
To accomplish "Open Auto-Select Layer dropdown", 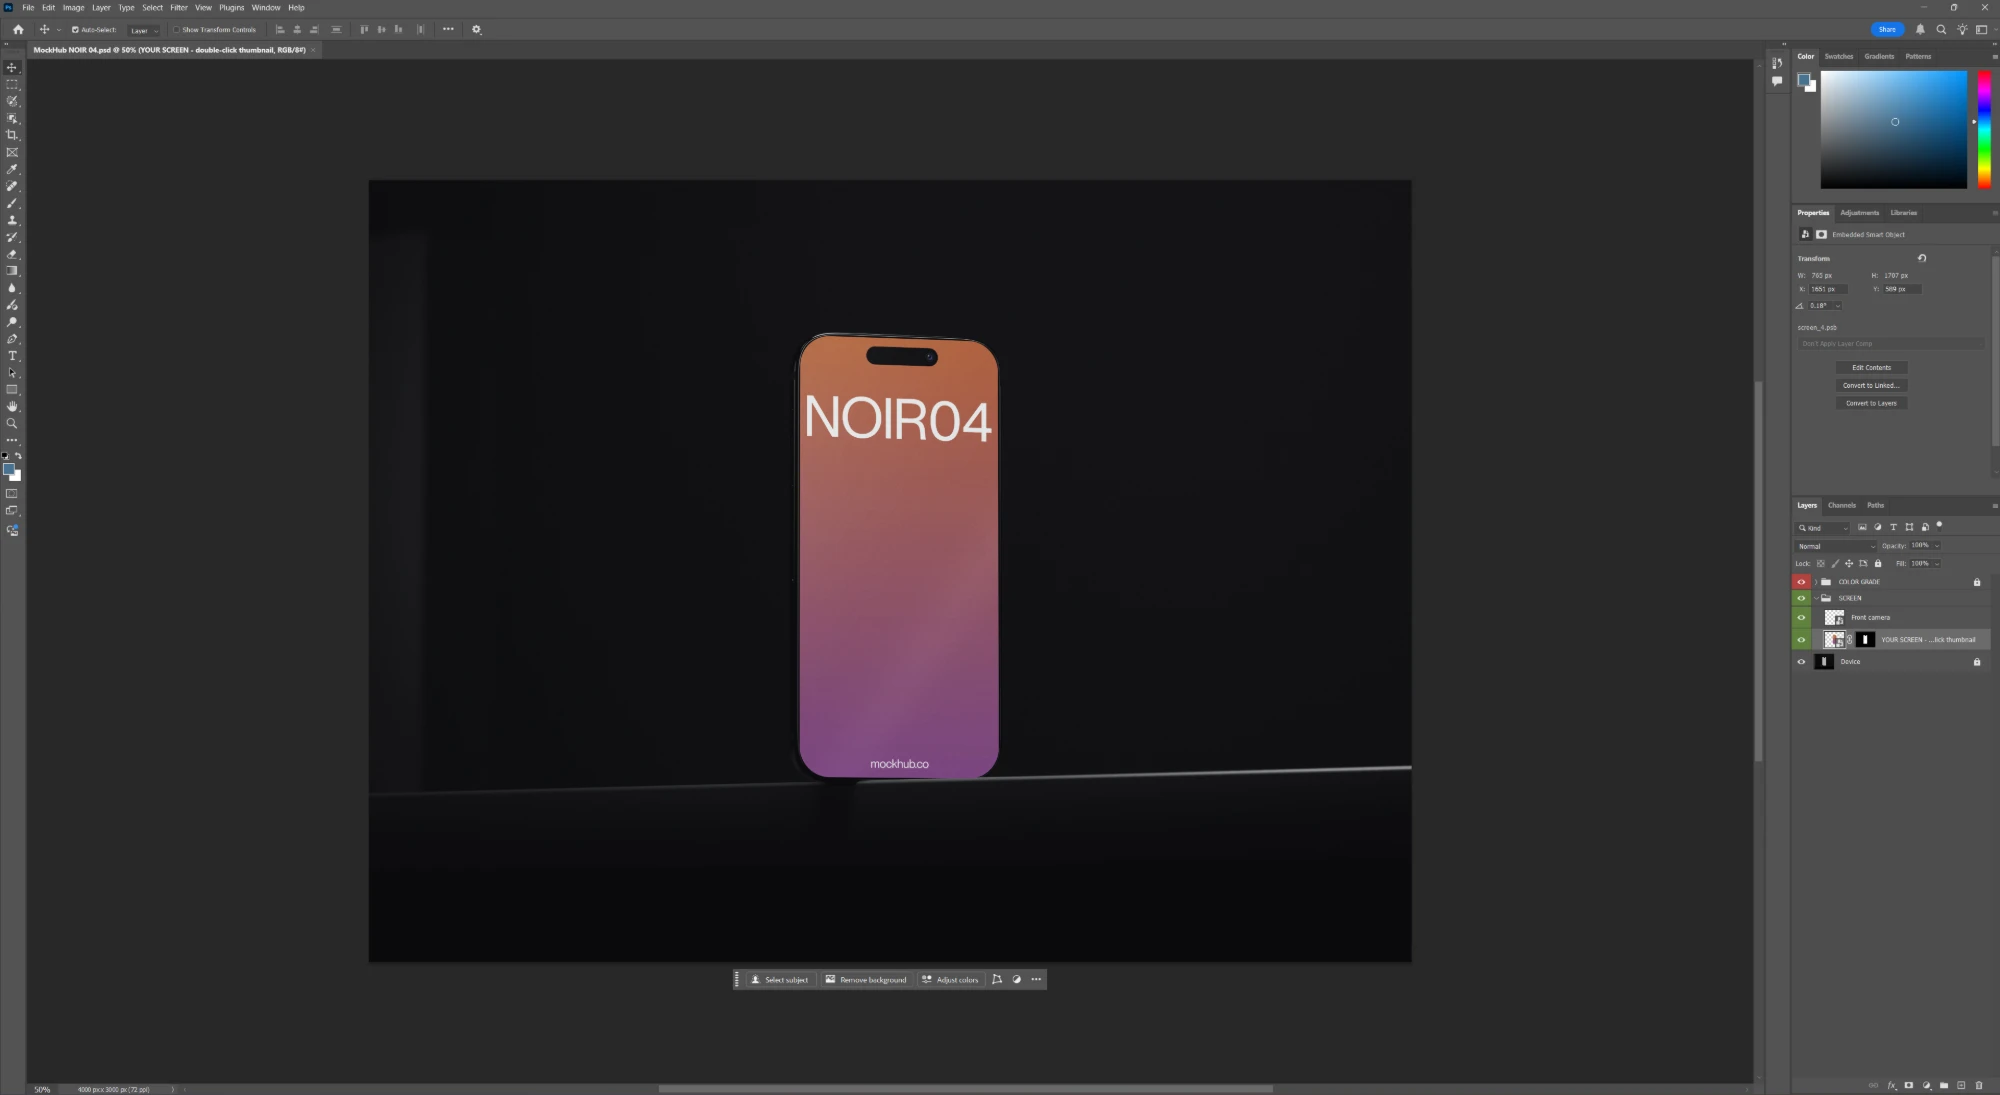I will (x=144, y=30).
